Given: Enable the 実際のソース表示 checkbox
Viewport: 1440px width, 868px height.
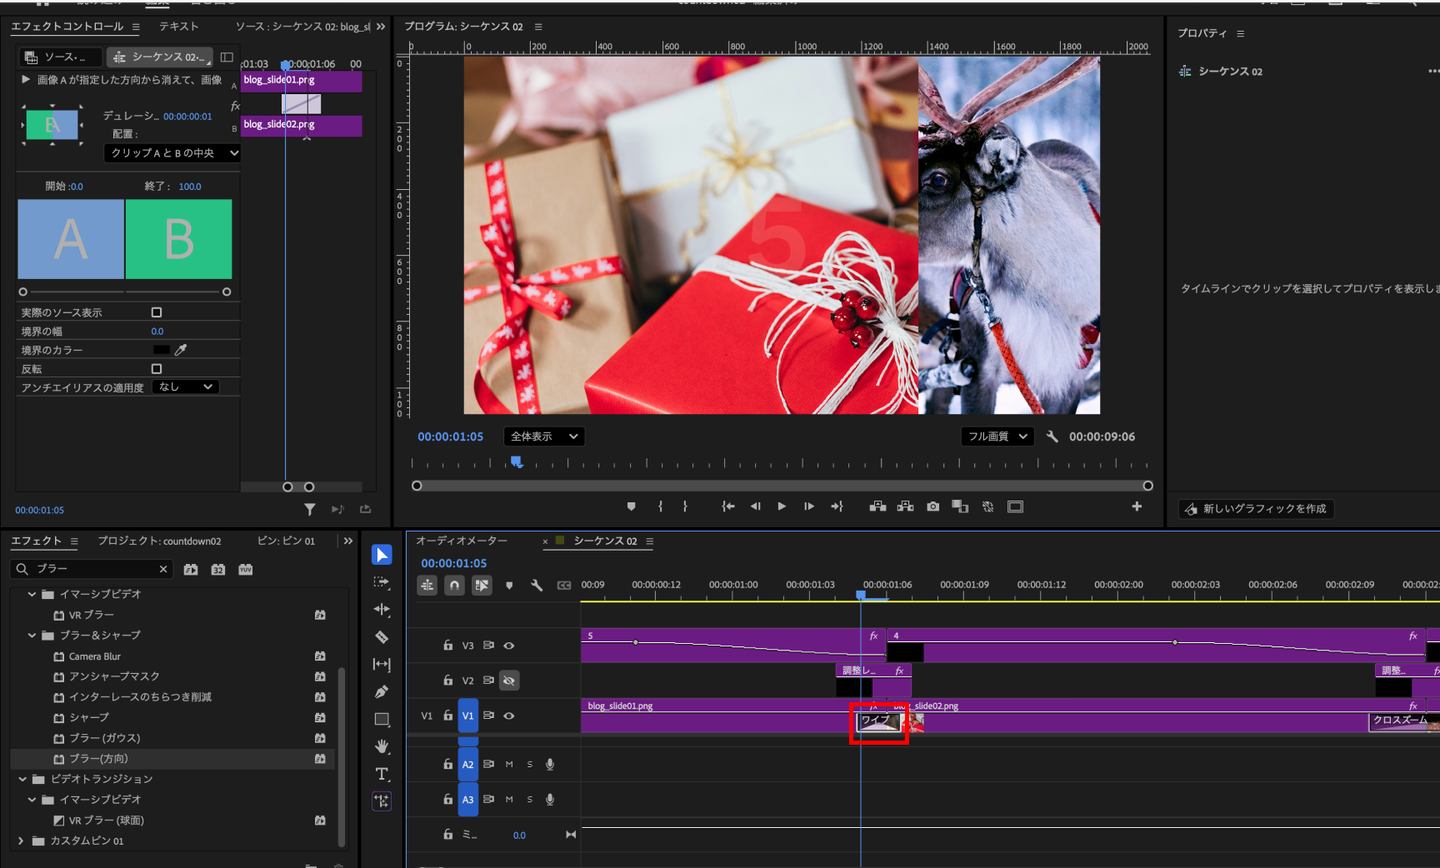Looking at the screenshot, I should pos(156,313).
